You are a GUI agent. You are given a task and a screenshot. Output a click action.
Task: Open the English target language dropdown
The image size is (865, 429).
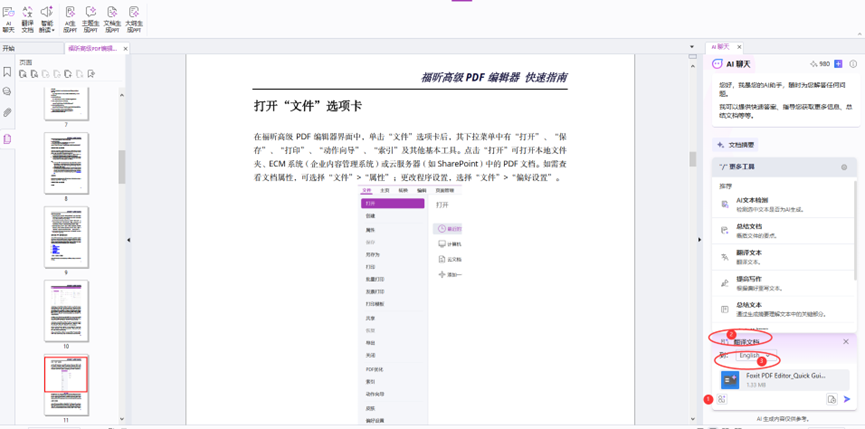point(749,355)
